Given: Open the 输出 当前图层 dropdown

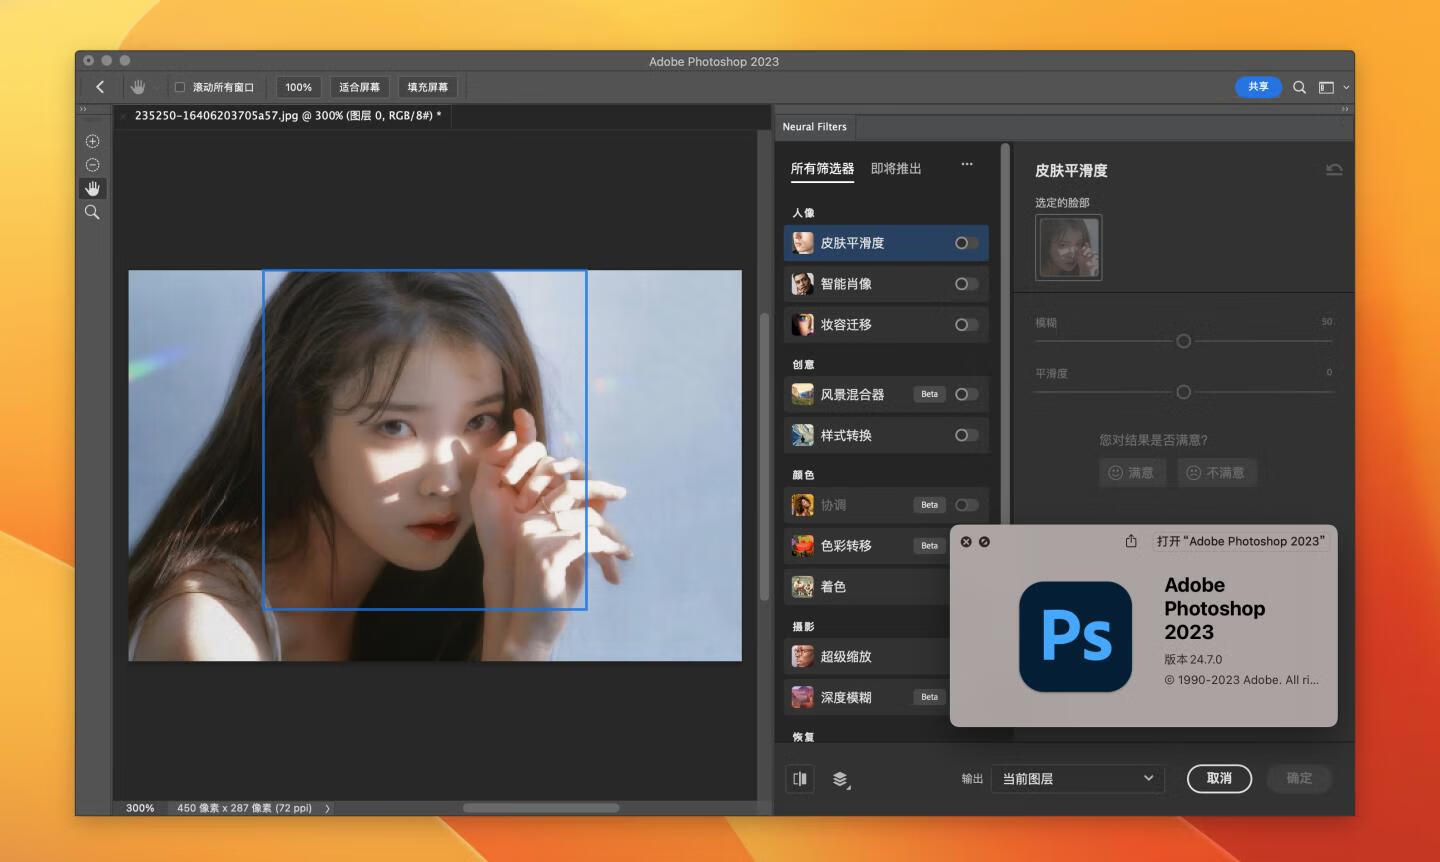Looking at the screenshot, I should [1078, 779].
